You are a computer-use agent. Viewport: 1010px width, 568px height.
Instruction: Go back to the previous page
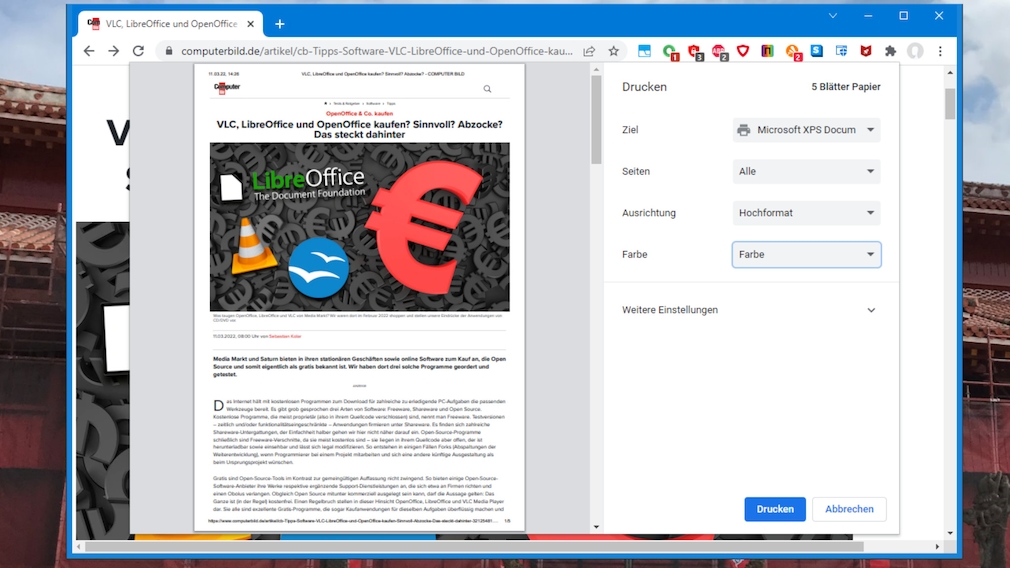pos(89,51)
